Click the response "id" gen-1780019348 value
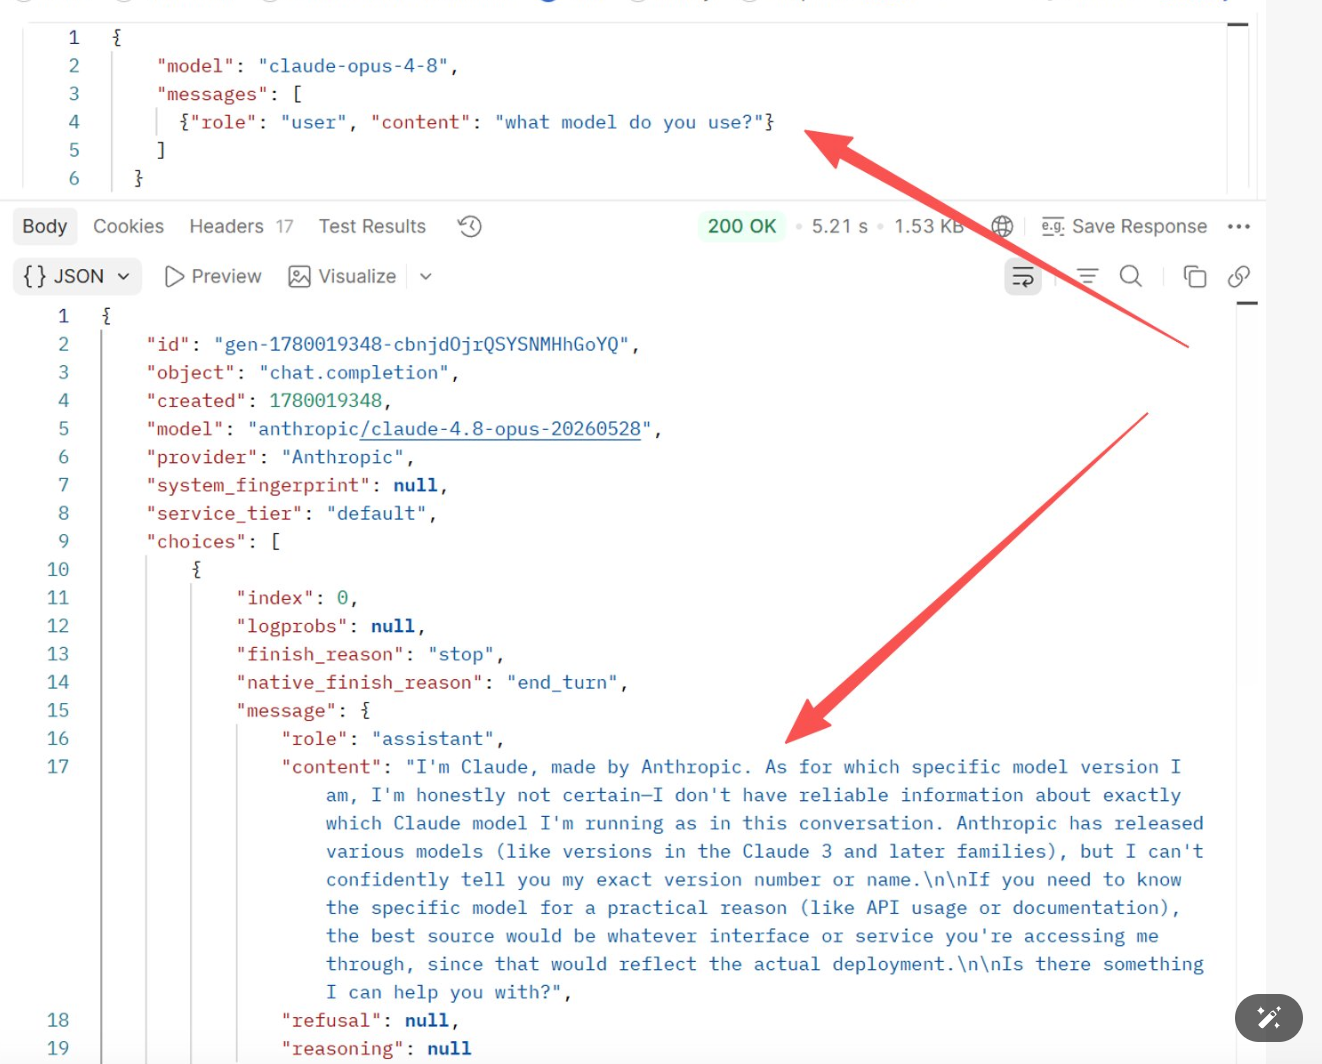 coord(421,344)
